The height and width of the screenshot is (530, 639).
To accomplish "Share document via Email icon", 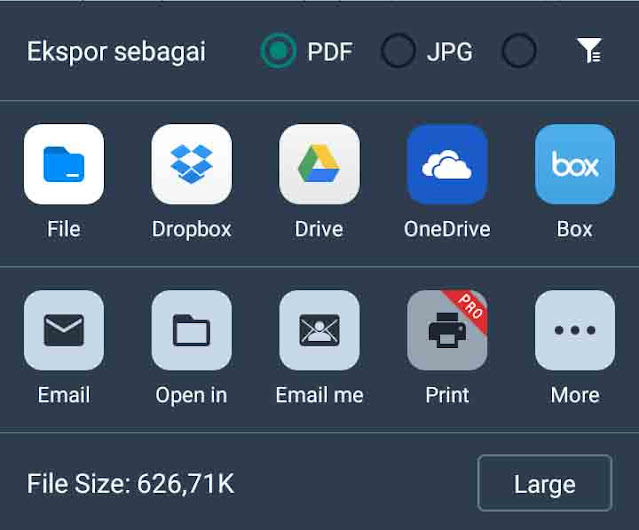I will point(64,330).
